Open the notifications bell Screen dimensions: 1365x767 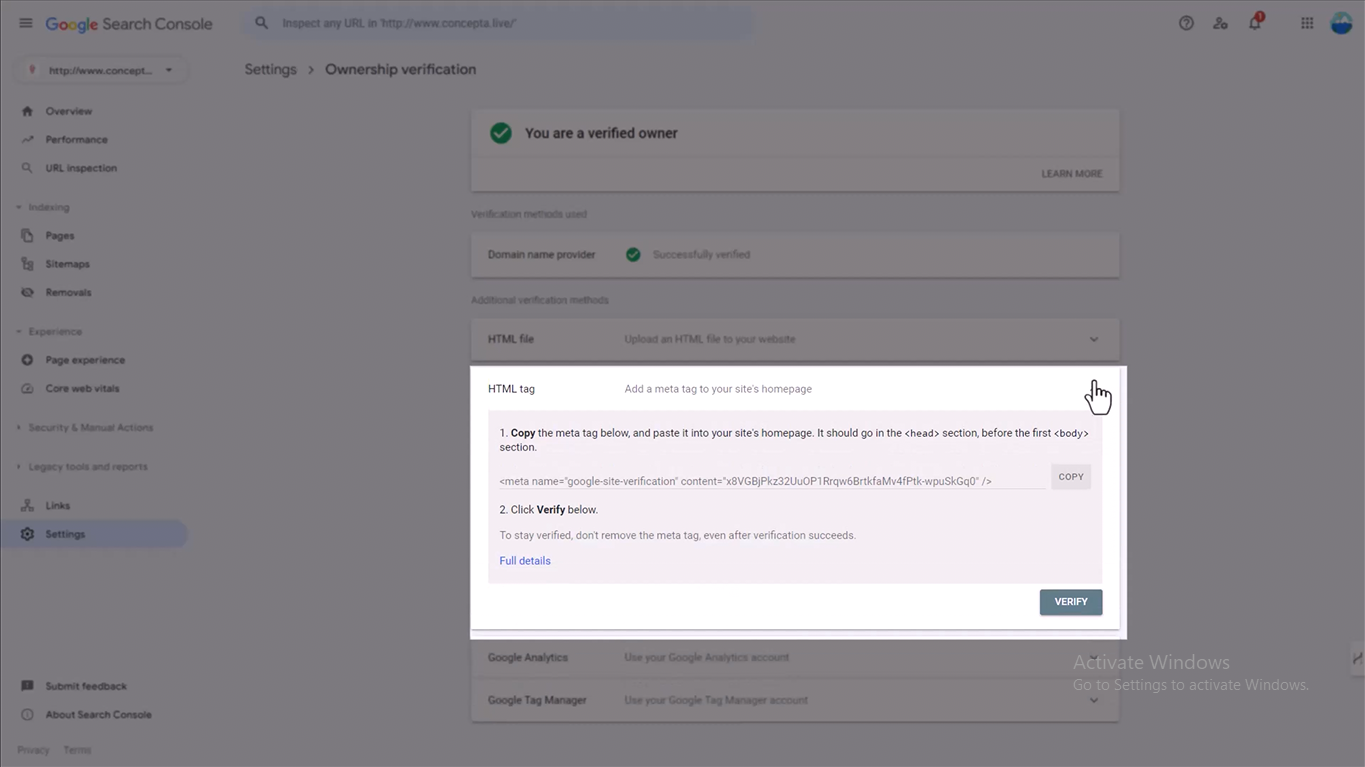(1255, 22)
